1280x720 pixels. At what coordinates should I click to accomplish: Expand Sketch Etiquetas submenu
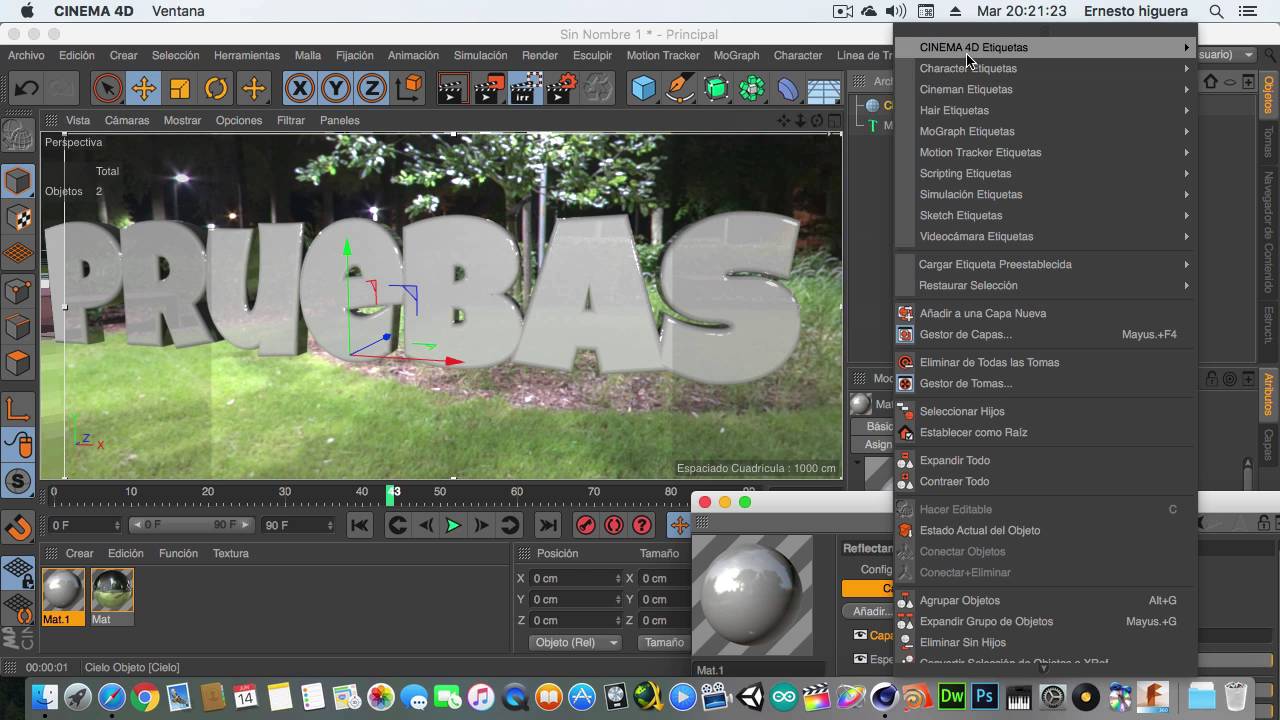tap(1045, 215)
